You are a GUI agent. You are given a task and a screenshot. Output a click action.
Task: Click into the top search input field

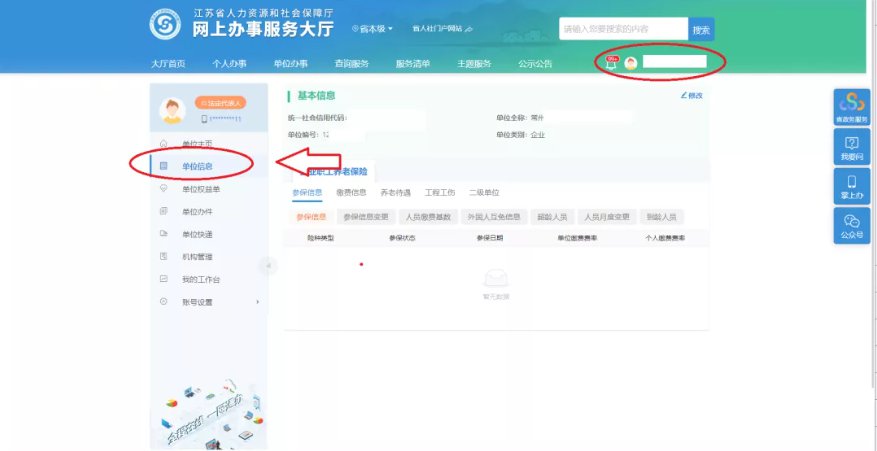[x=624, y=29]
